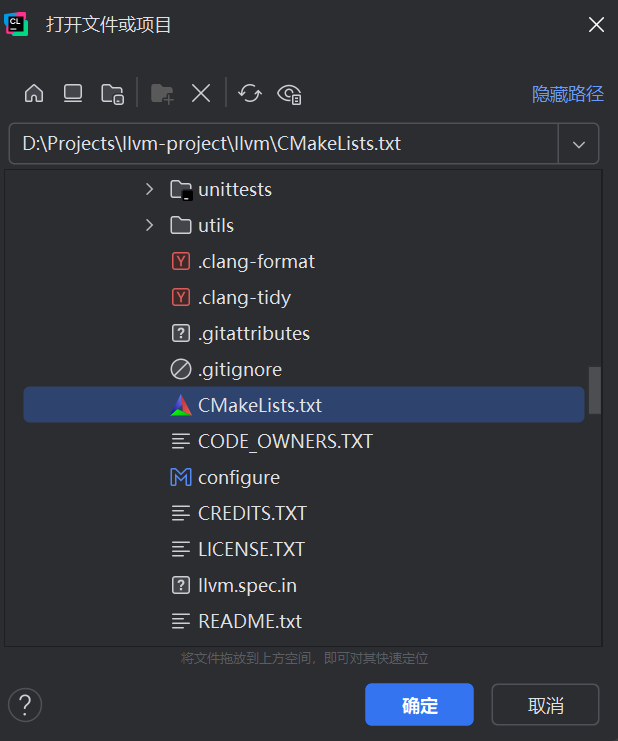Cancel with the 取消 button
Image resolution: width=618 pixels, height=741 pixels.
[545, 704]
